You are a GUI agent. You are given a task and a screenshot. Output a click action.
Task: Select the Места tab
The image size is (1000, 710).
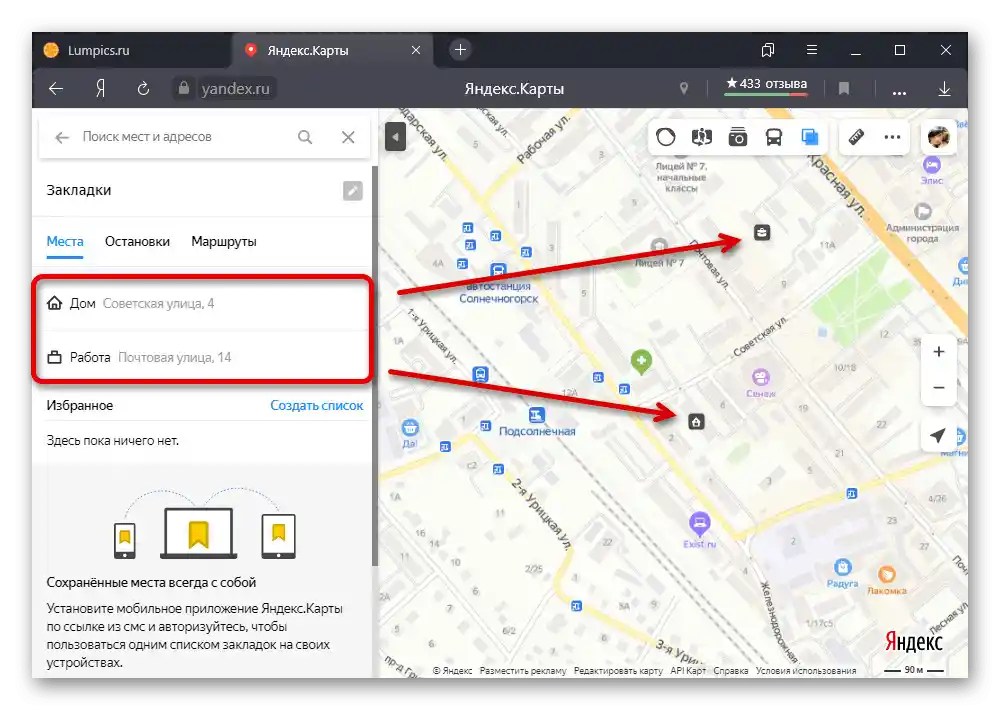(65, 242)
